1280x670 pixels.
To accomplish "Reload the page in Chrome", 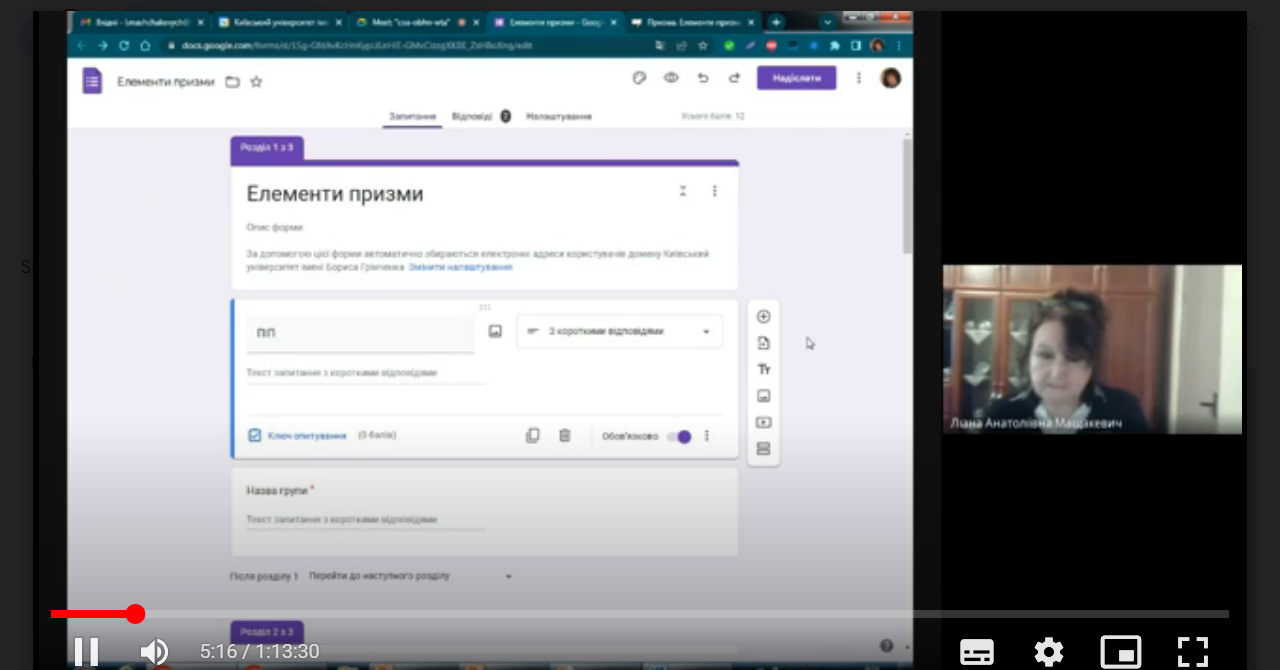I will tap(124, 45).
